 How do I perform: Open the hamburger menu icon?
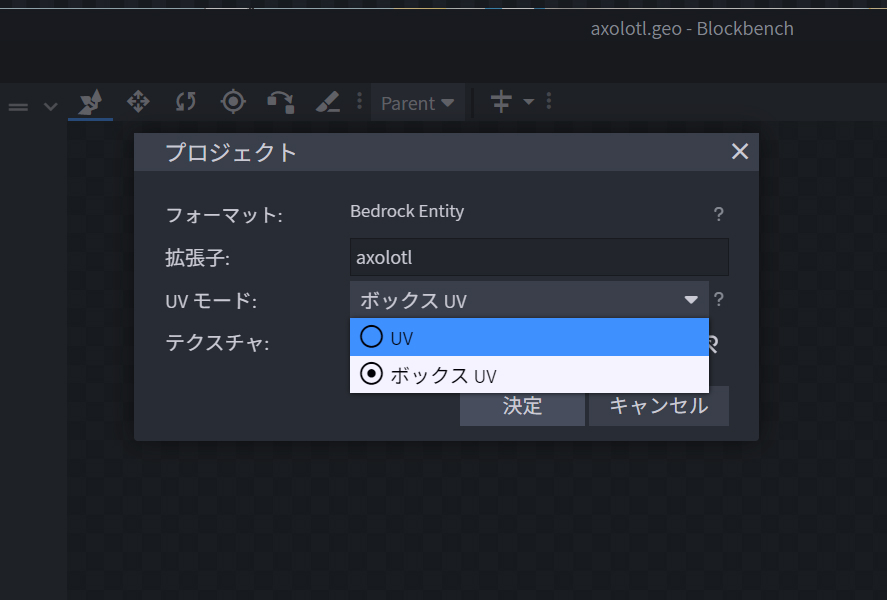[18, 106]
